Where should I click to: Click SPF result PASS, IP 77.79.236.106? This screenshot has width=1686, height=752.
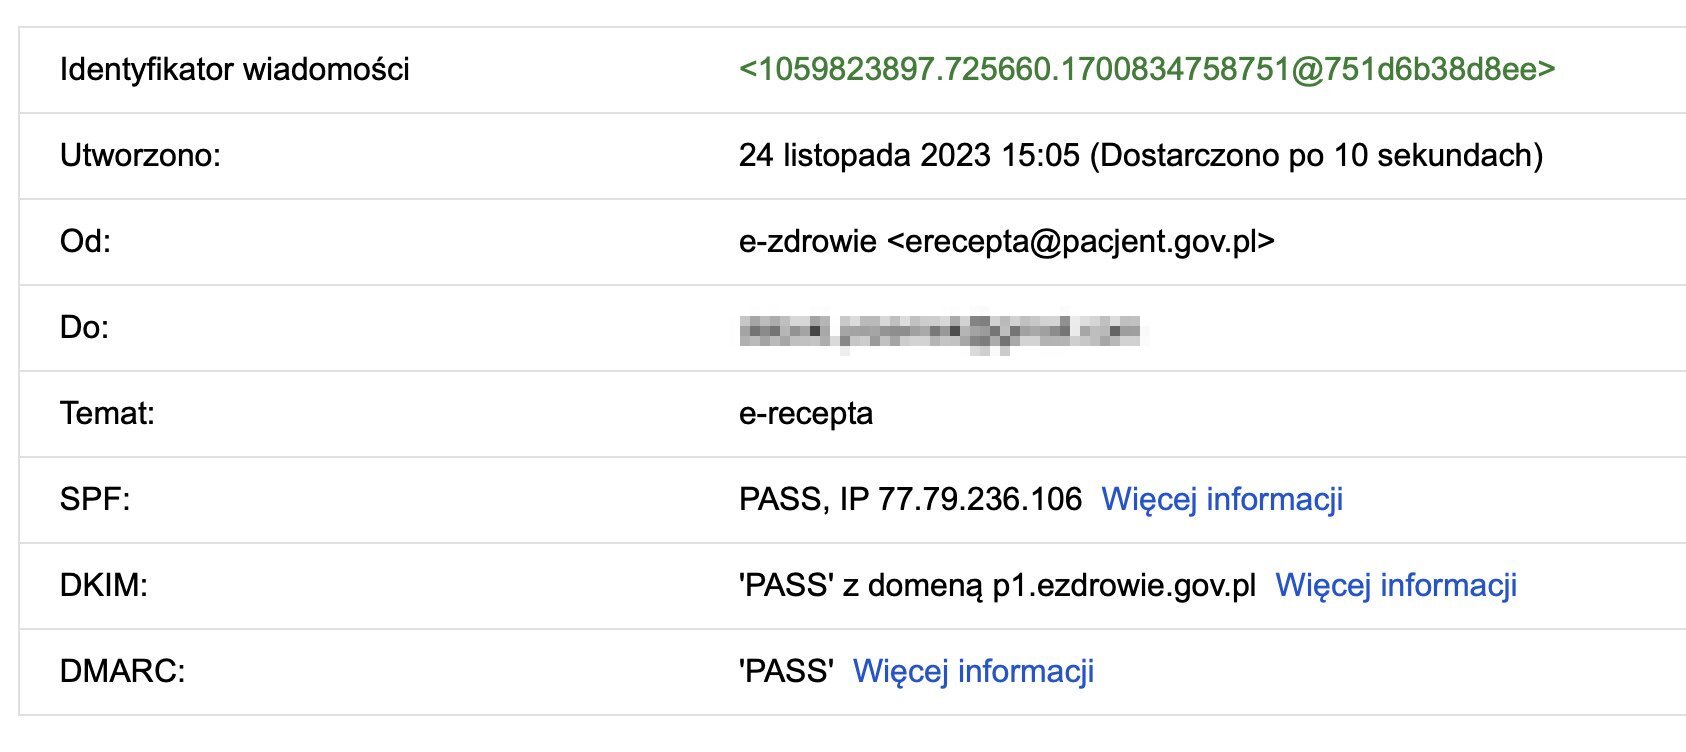click(910, 499)
